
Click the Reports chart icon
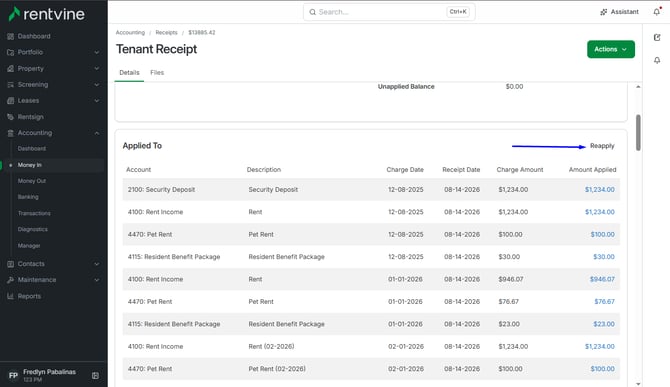click(x=11, y=296)
